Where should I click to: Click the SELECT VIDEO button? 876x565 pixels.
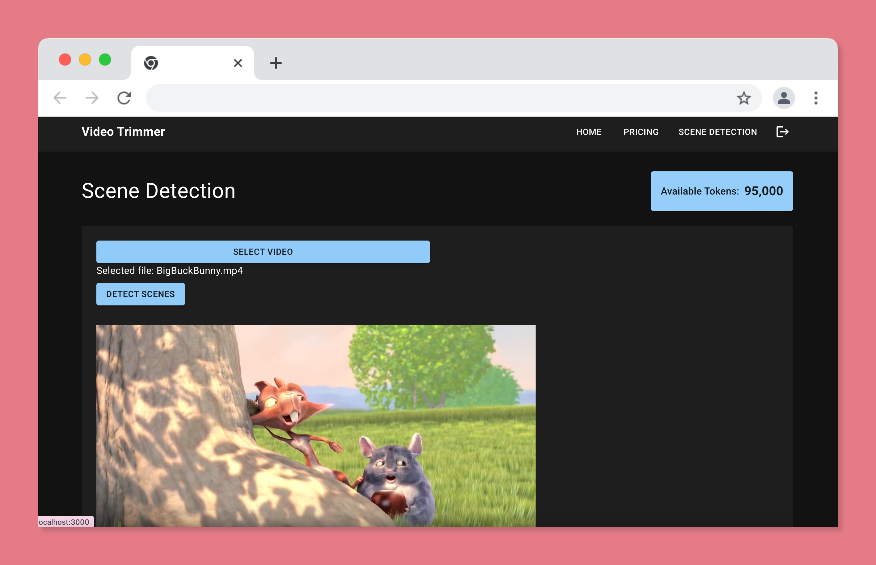[x=263, y=251]
